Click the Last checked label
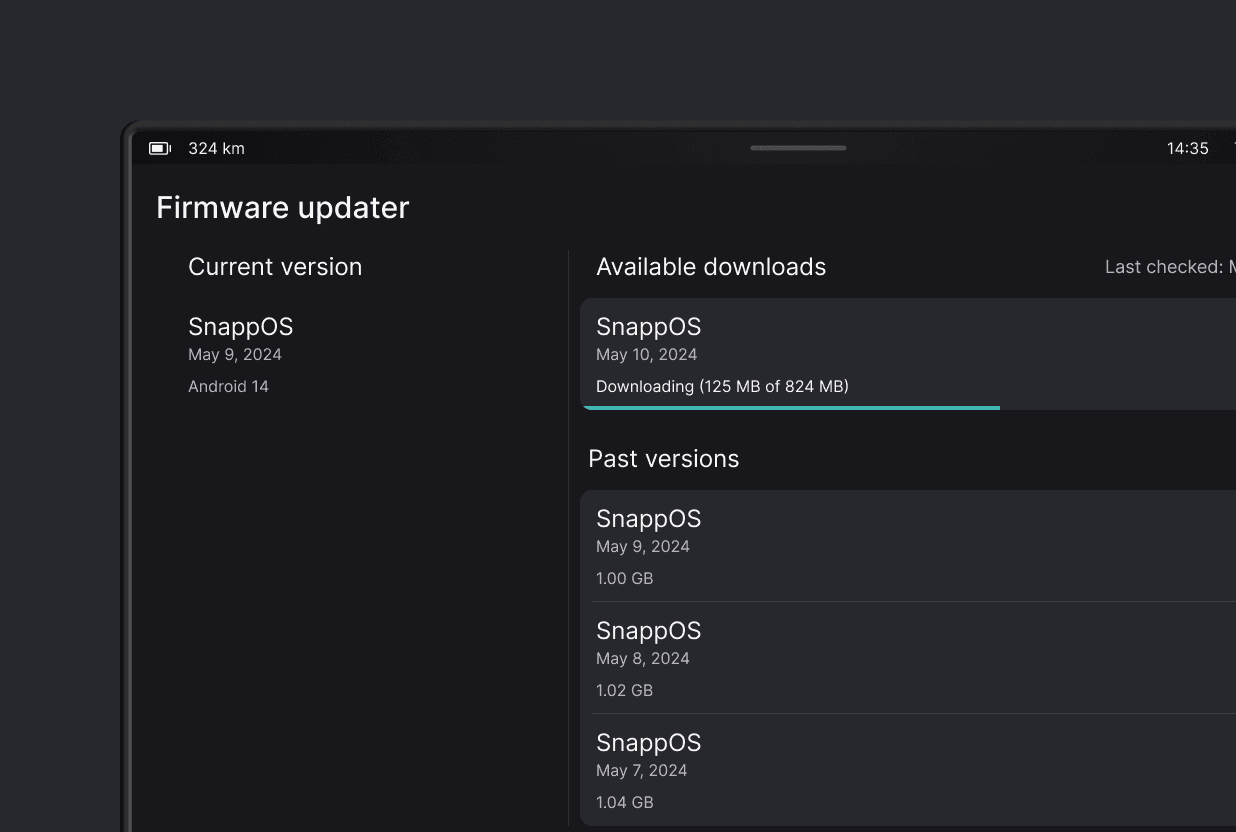 1170,267
